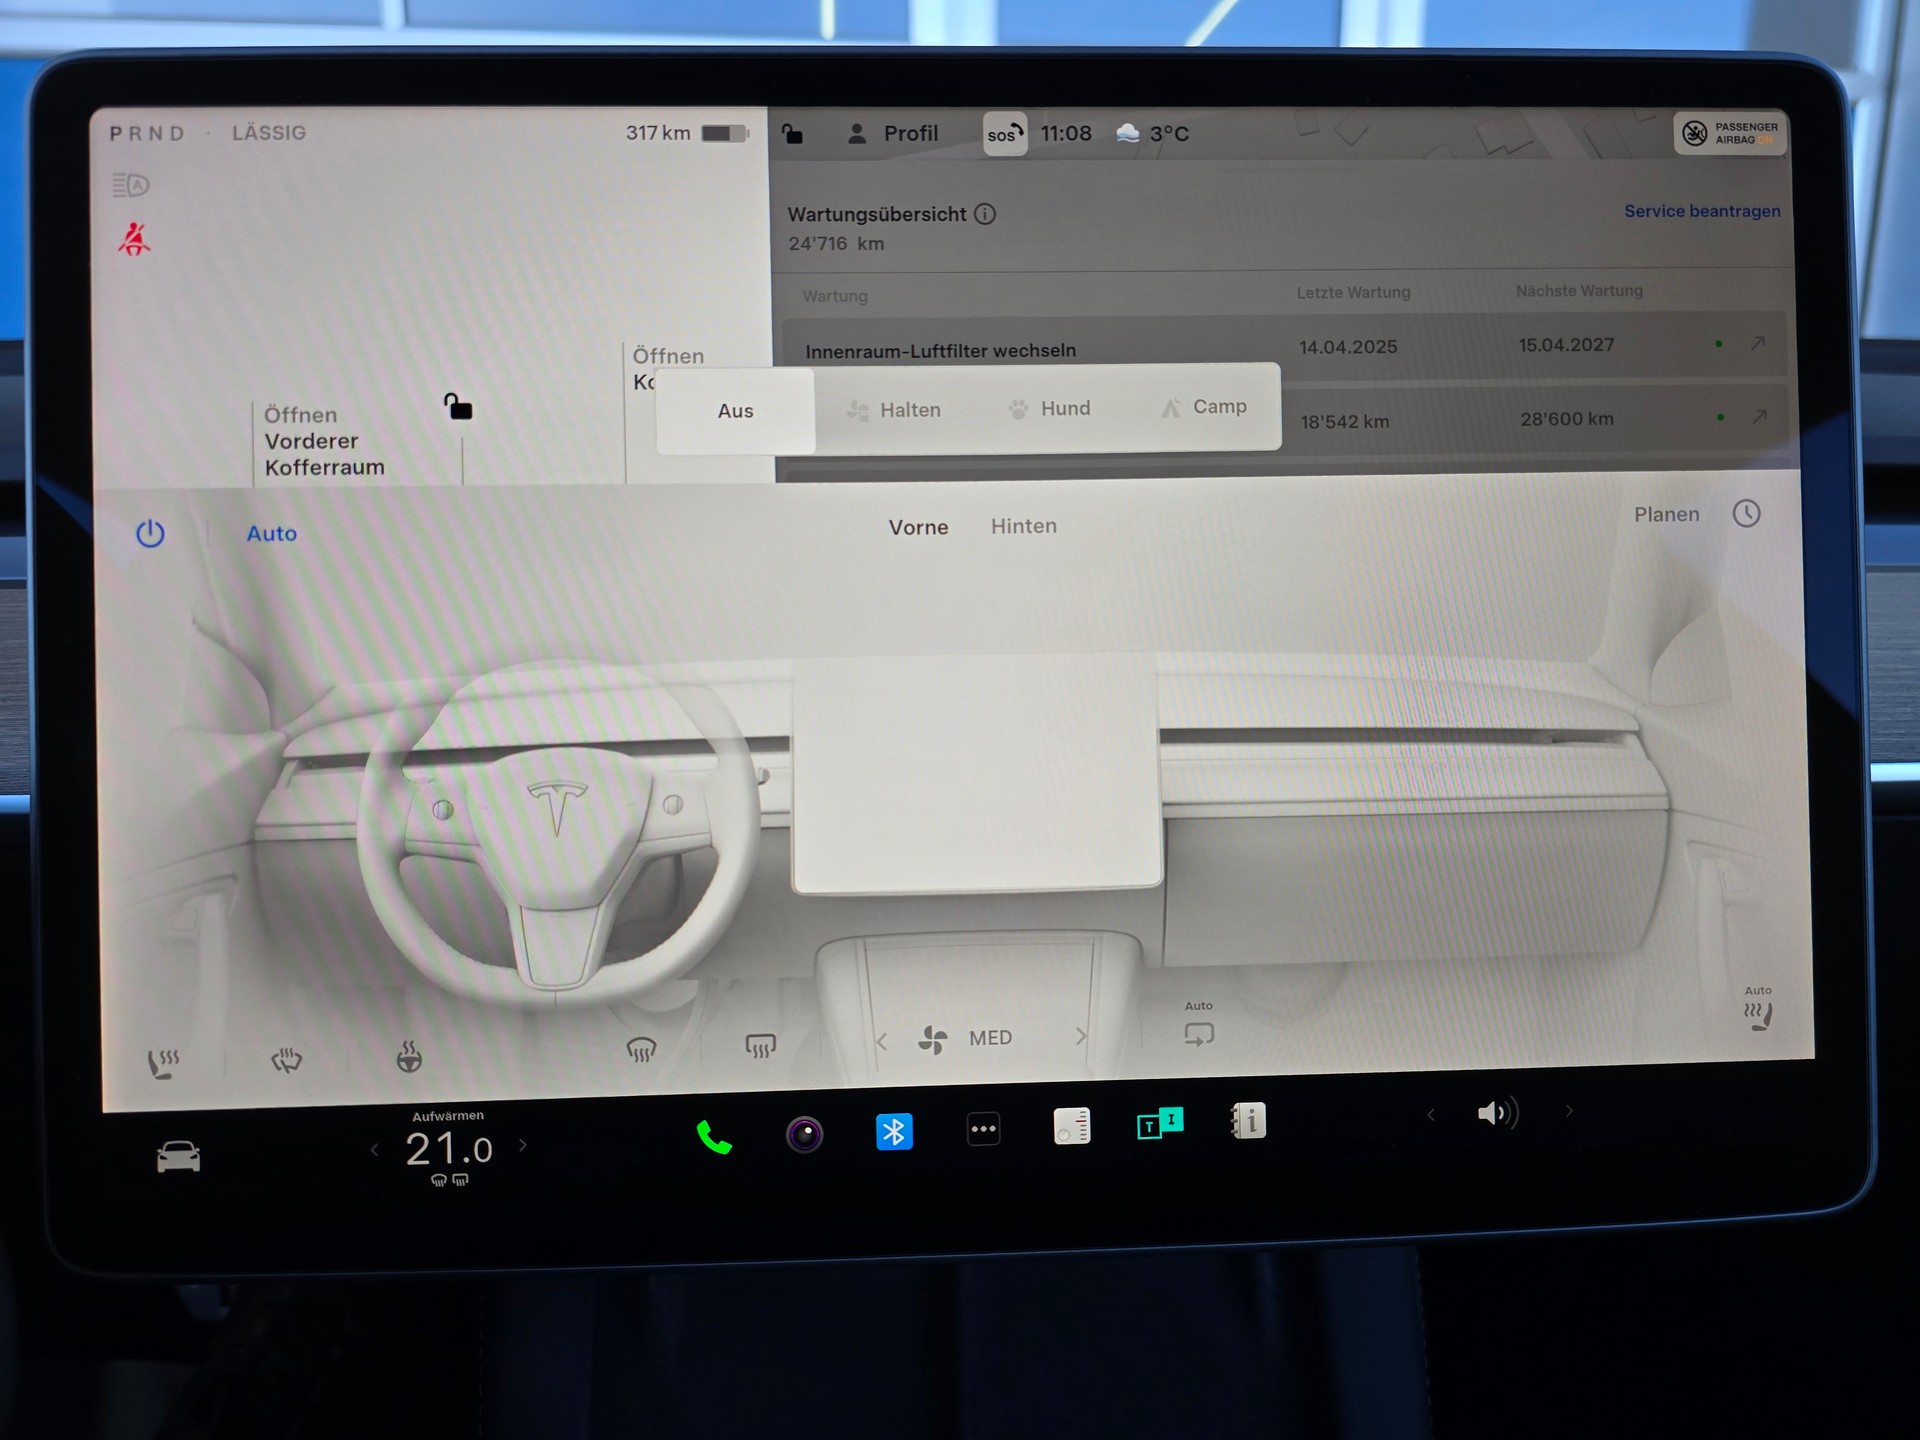Open the teal T-I app icon
This screenshot has width=1920, height=1440.
click(1160, 1123)
